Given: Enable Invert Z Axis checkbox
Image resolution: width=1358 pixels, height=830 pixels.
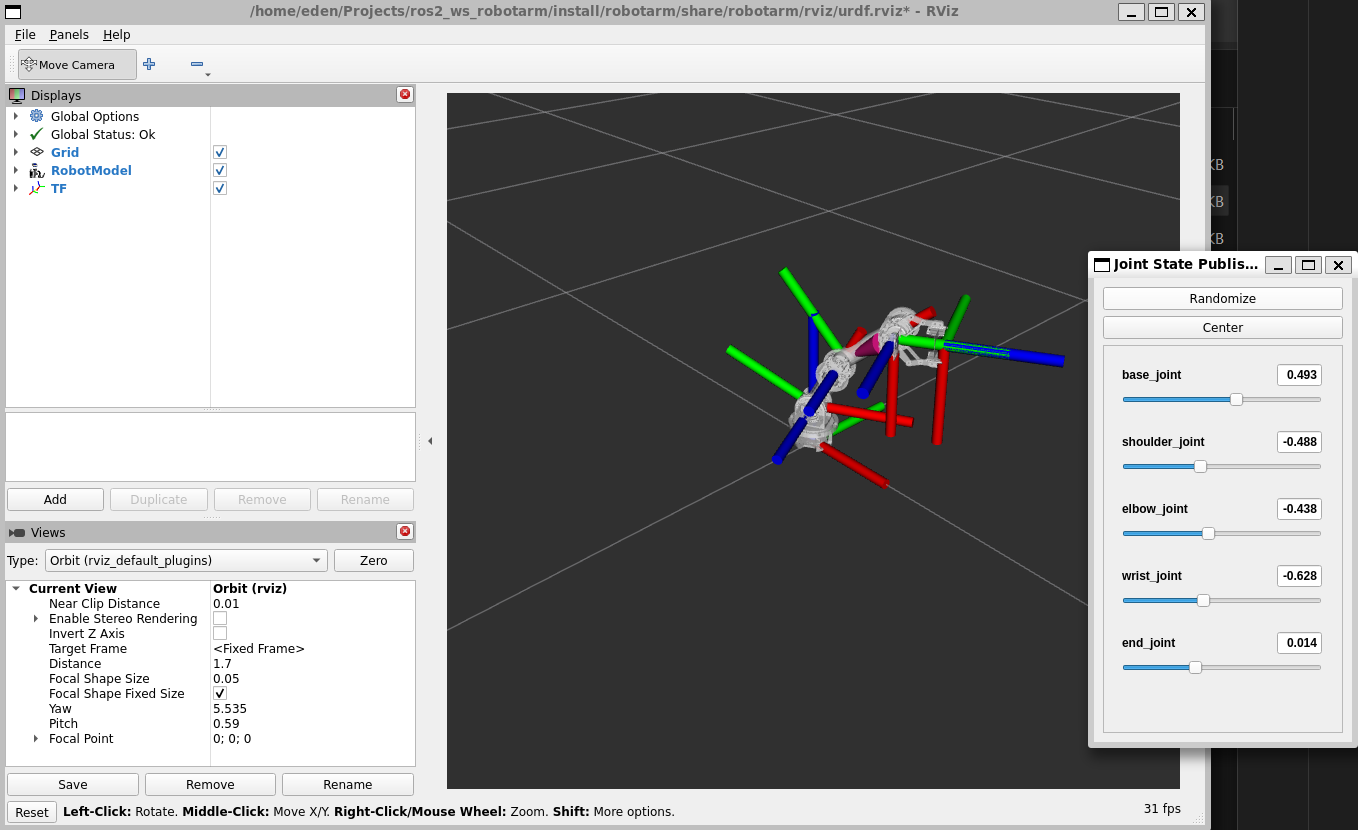Looking at the screenshot, I should point(220,634).
